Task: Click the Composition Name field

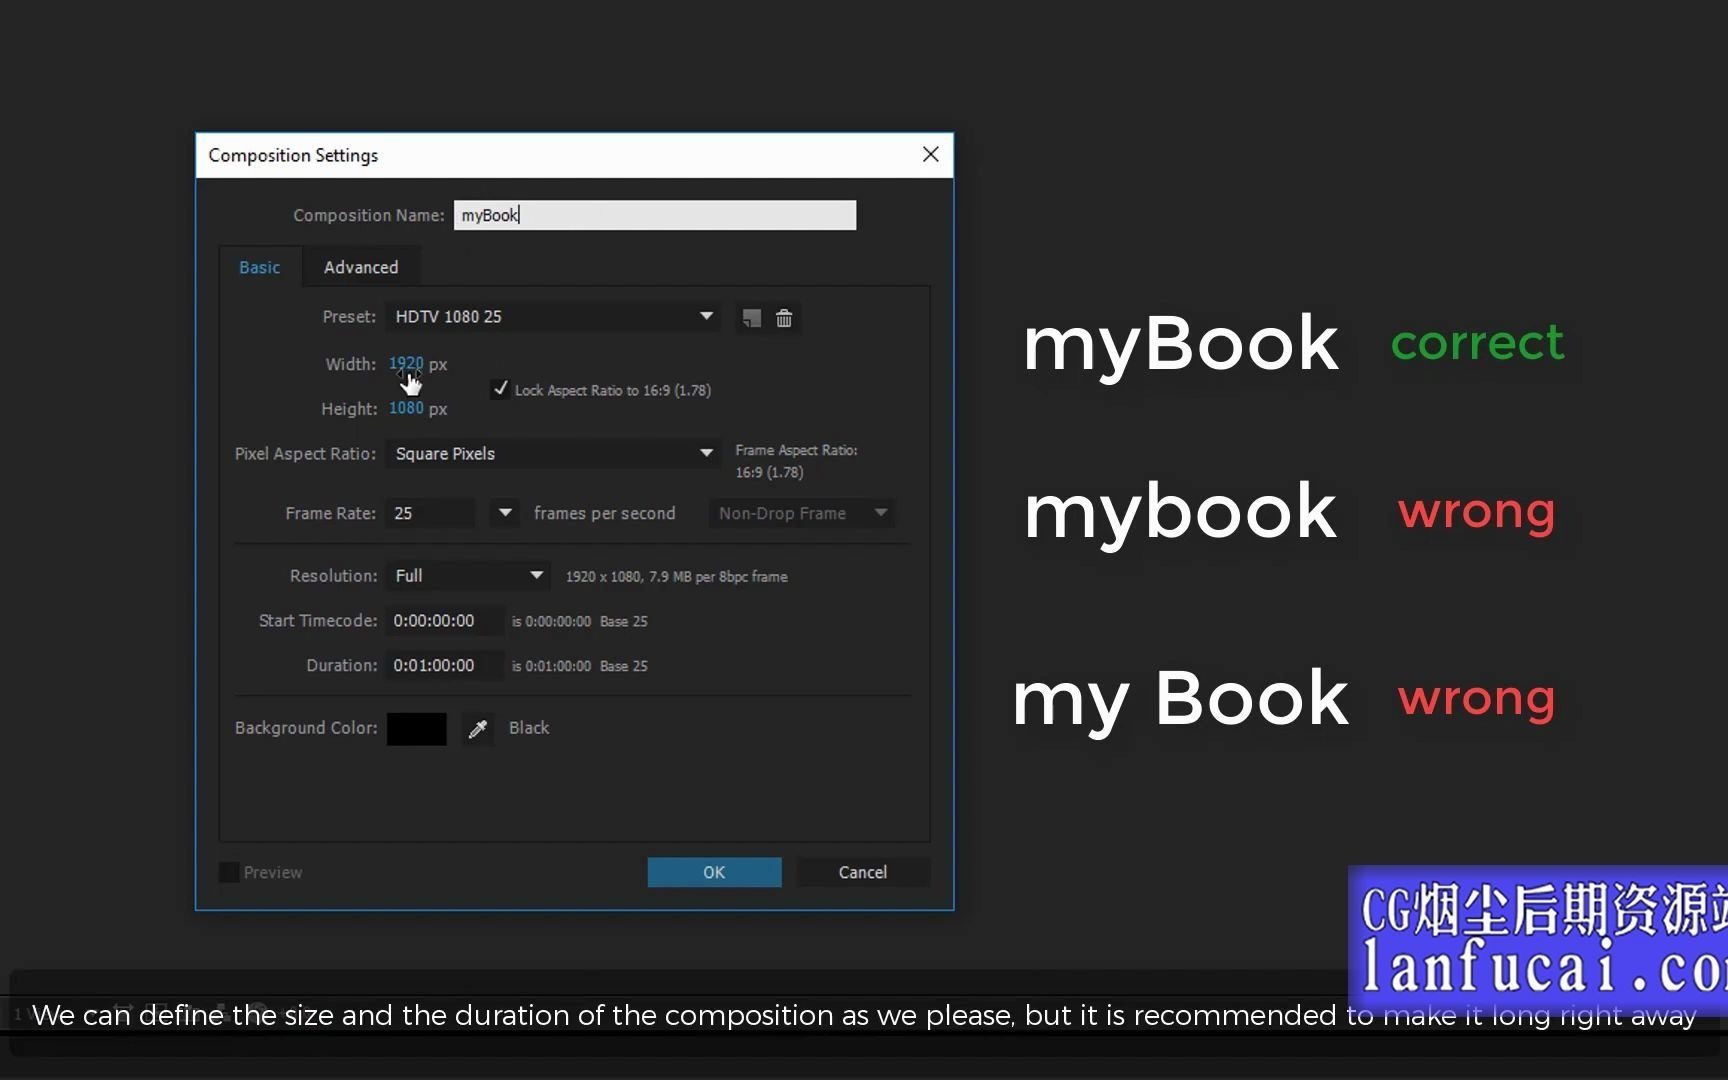Action: point(655,215)
